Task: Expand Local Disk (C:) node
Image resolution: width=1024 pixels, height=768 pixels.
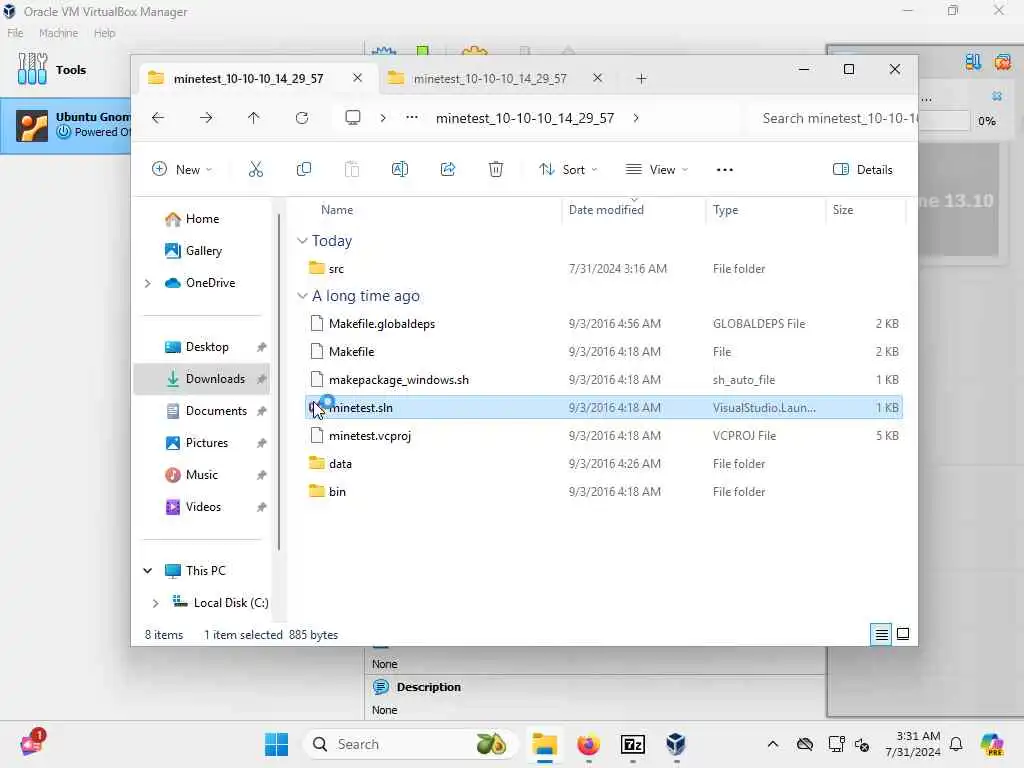Action: [155, 603]
